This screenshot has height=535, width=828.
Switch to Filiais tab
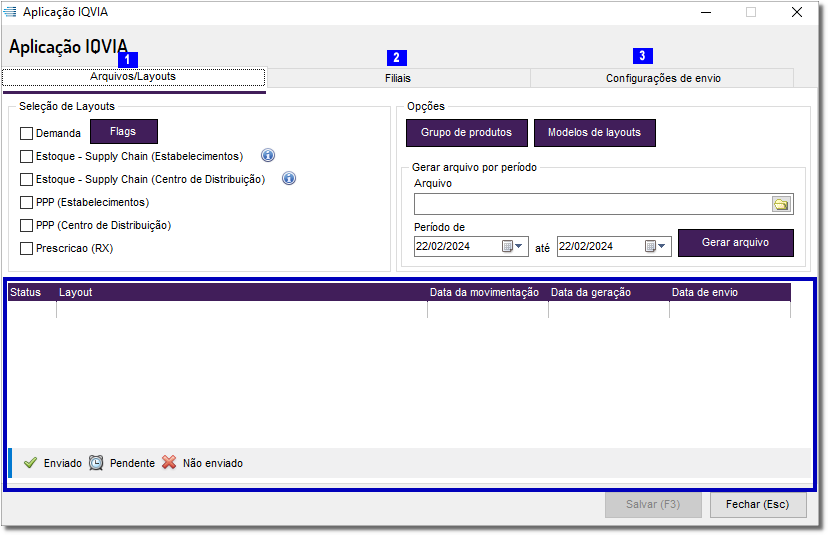tap(398, 78)
